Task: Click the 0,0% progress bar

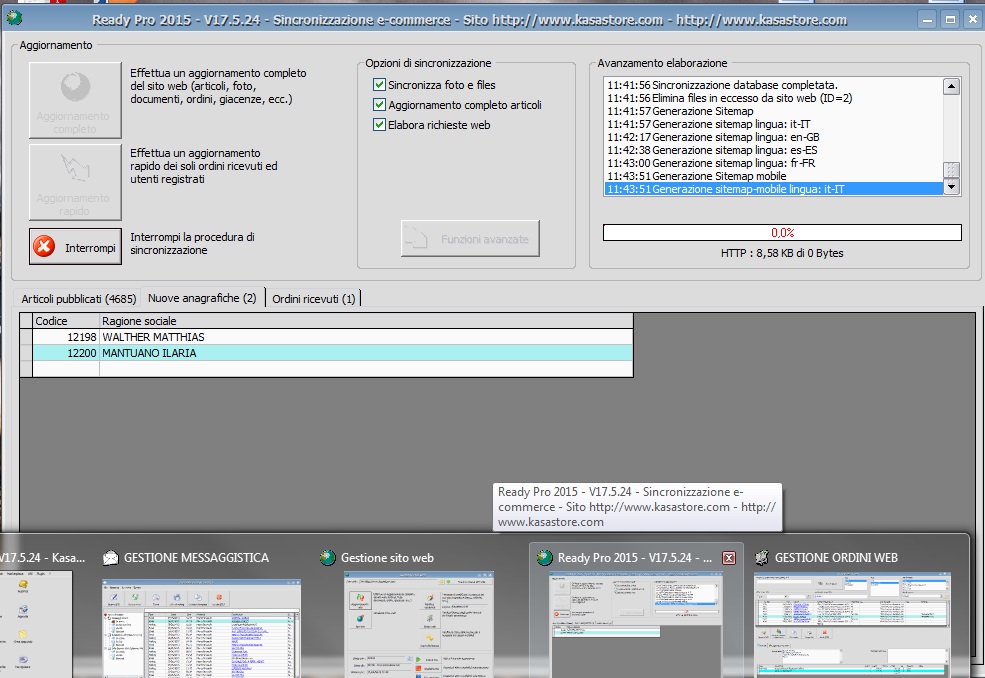Action: [x=782, y=232]
